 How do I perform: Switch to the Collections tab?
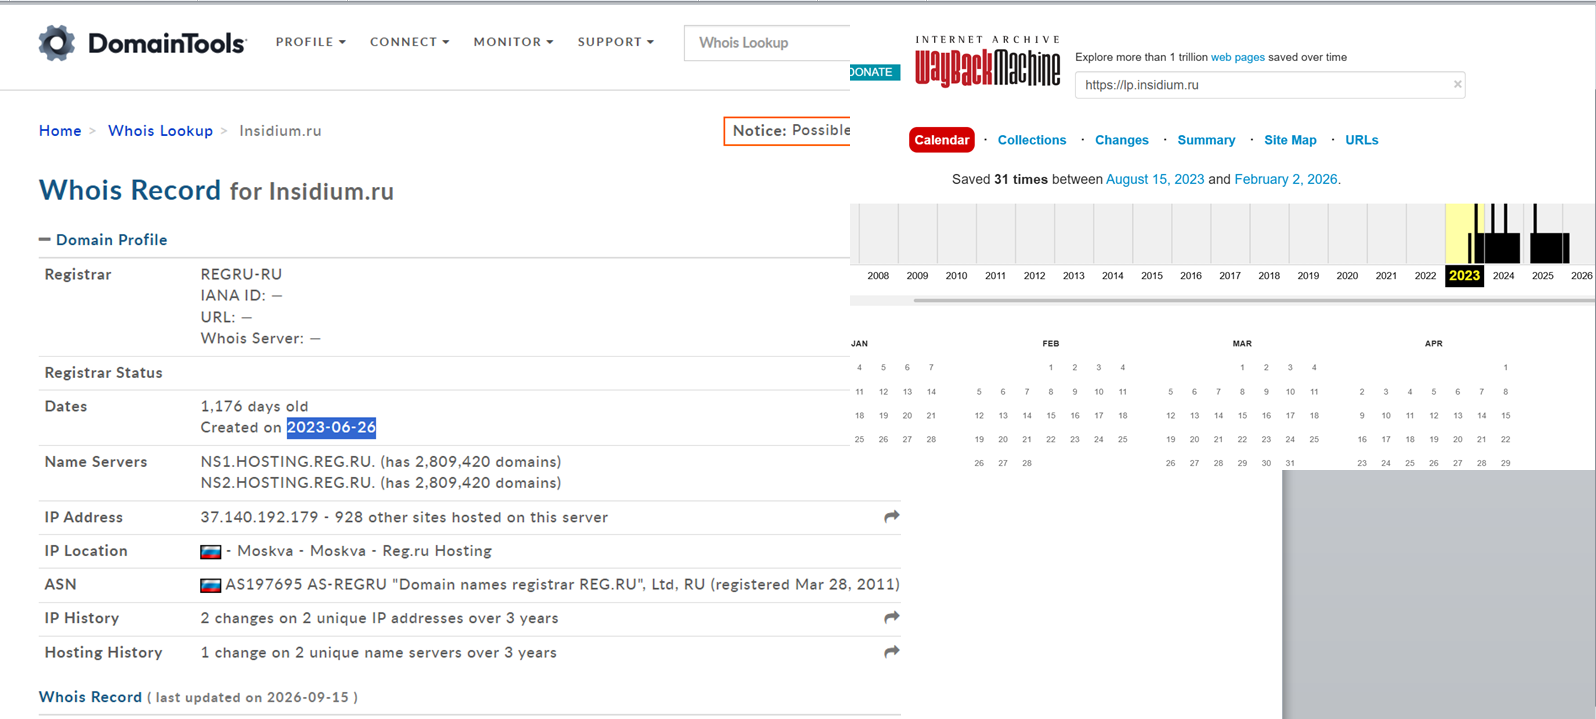pos(1032,140)
